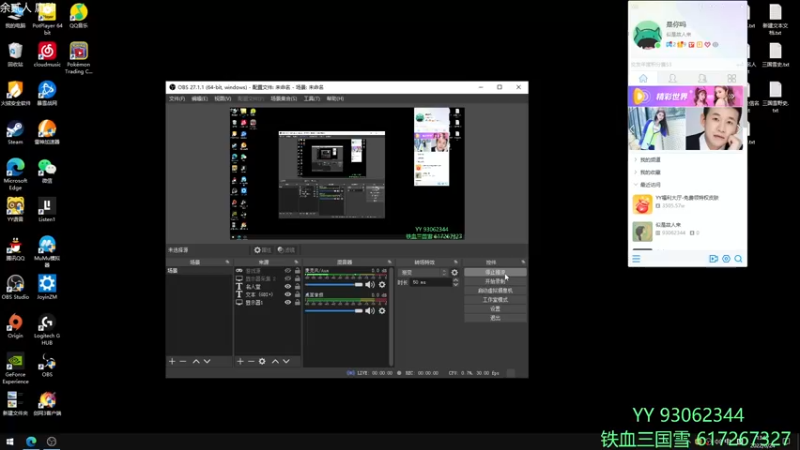
Task: Mute the desktop audio speaker icon
Action: pyautogui.click(x=370, y=311)
